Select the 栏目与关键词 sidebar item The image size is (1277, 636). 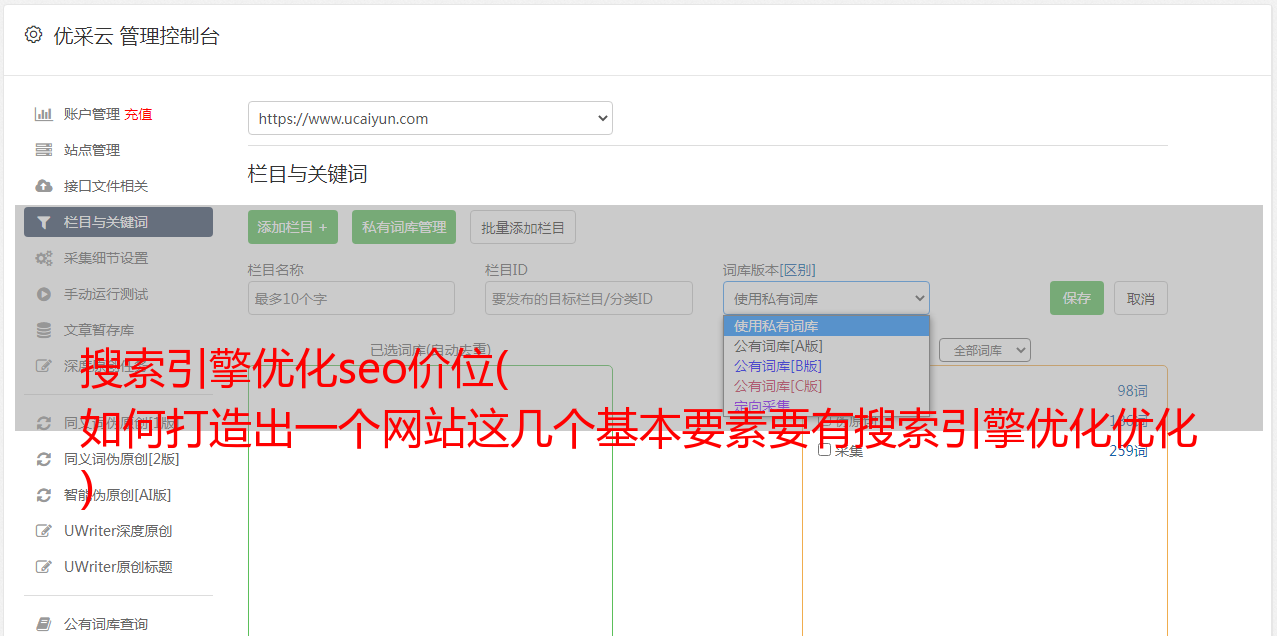(118, 222)
